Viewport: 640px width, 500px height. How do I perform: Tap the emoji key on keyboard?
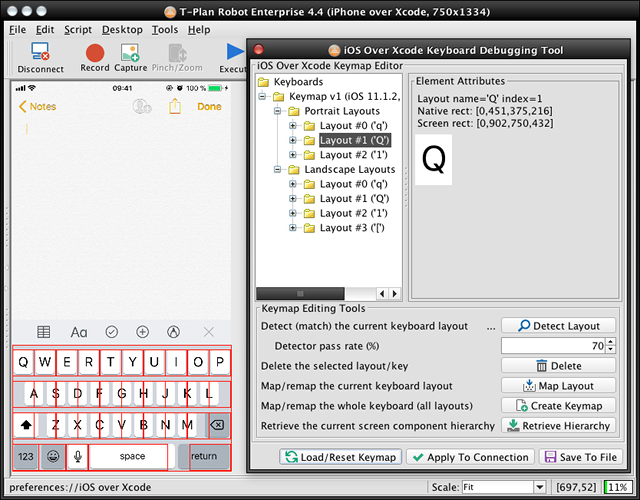(x=51, y=456)
